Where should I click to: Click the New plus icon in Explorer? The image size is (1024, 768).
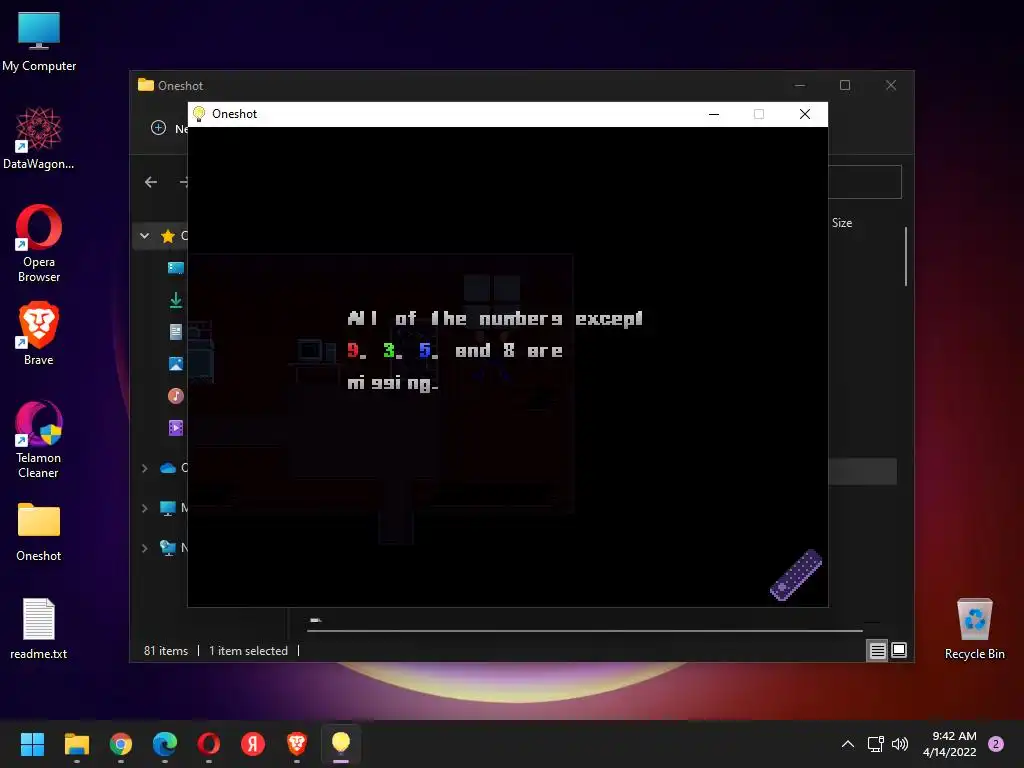coord(159,127)
